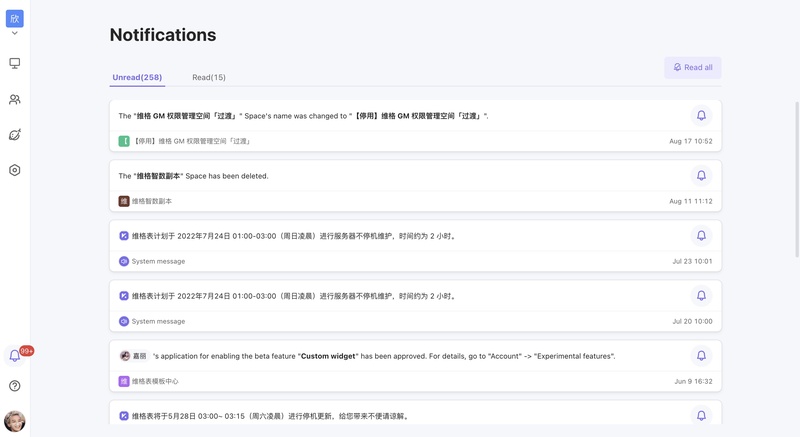The image size is (800, 437).
Task: Click the page vertical scrollbar
Action: pos(797,178)
